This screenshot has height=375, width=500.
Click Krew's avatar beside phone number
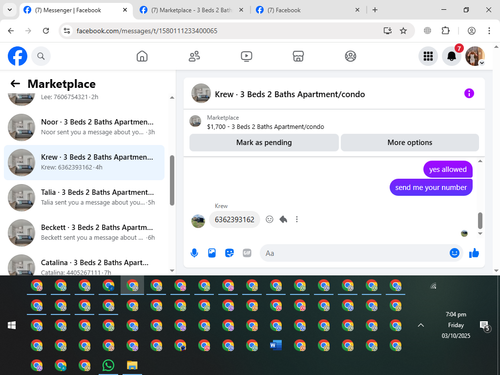pyautogui.click(x=198, y=221)
